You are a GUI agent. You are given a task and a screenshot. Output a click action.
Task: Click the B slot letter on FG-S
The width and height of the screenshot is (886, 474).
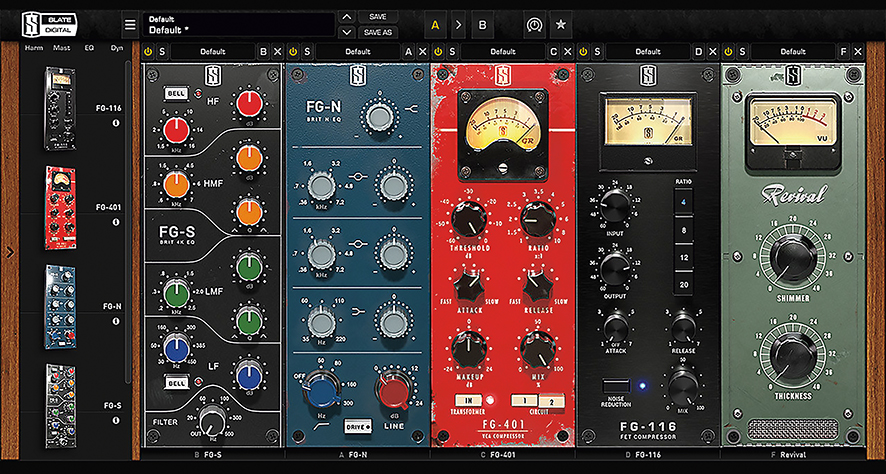tap(263, 52)
